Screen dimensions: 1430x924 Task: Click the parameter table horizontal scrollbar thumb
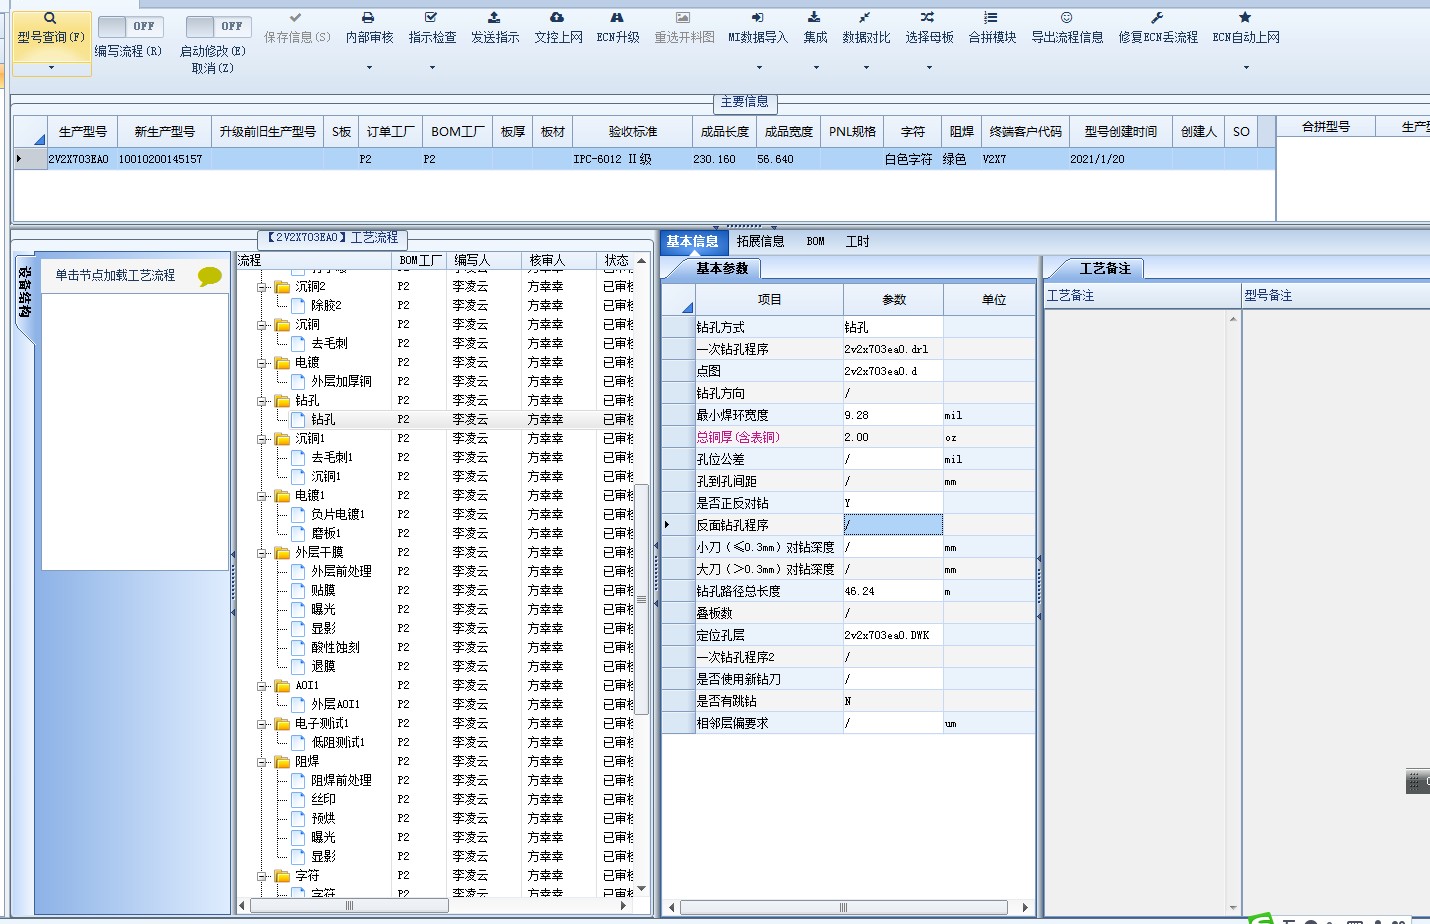[x=843, y=907]
